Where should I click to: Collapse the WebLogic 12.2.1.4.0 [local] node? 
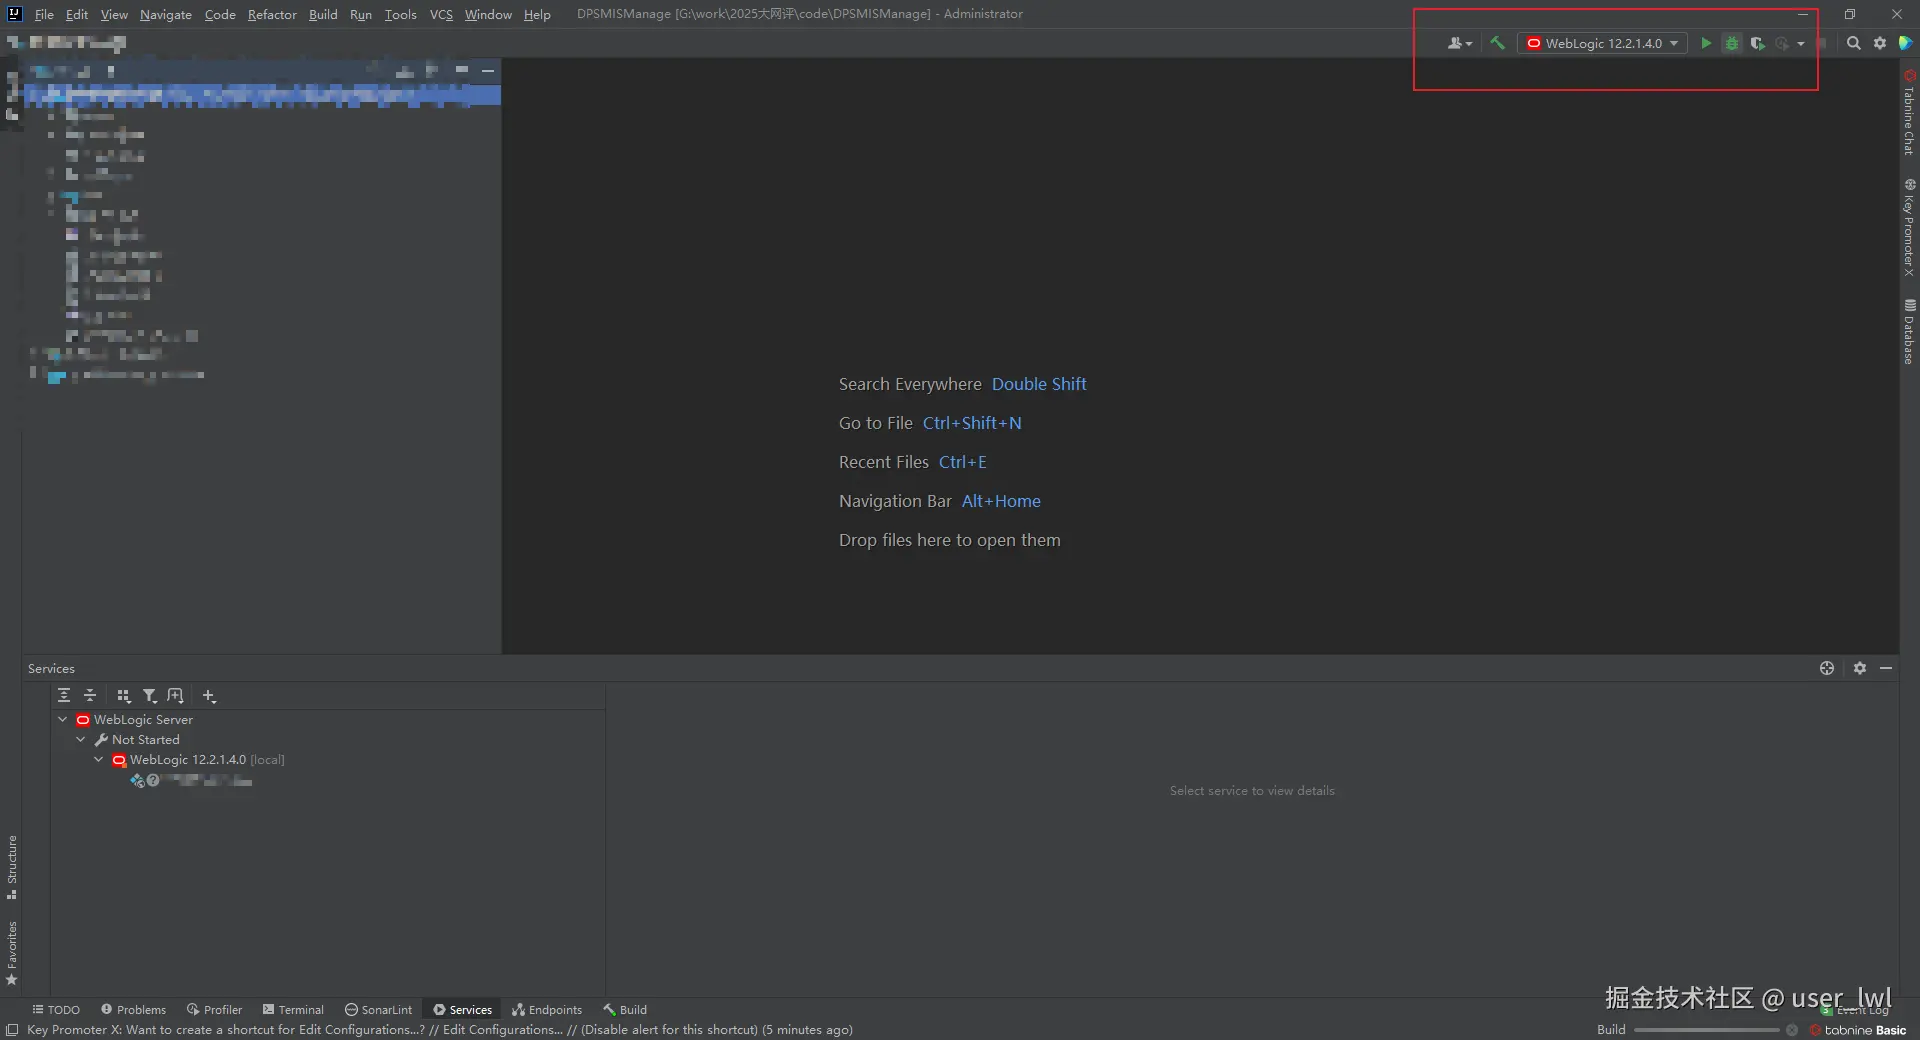click(x=99, y=759)
